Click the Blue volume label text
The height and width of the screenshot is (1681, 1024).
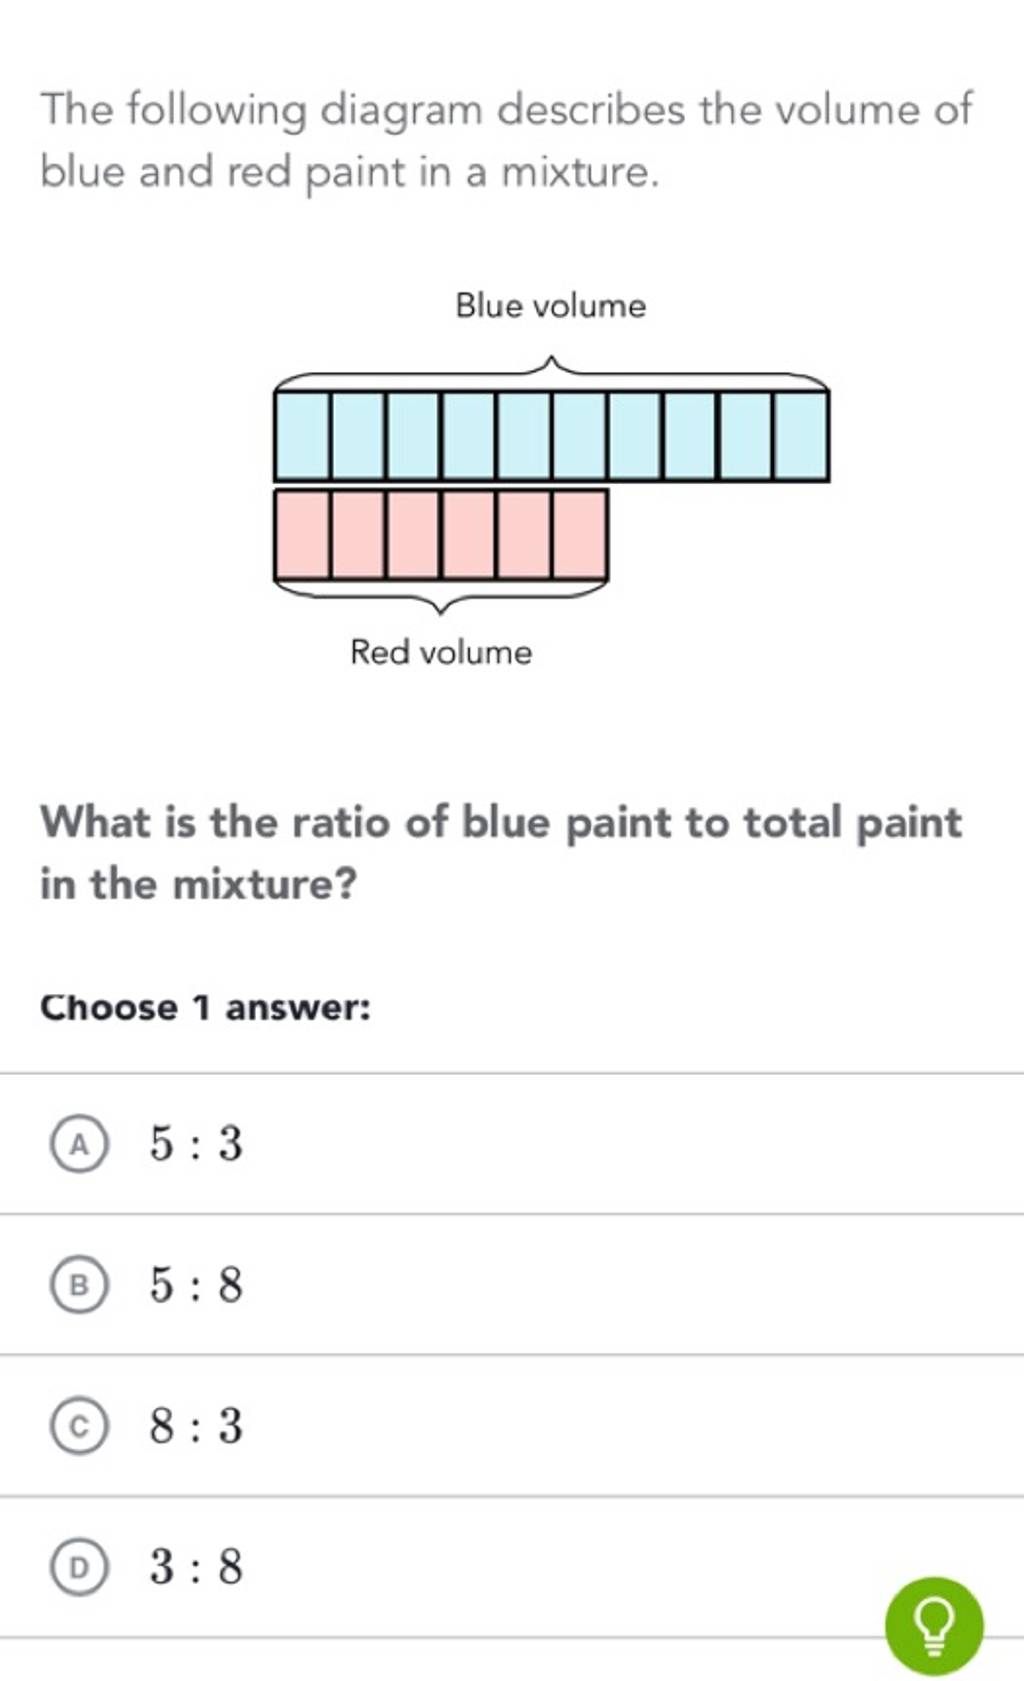click(549, 306)
